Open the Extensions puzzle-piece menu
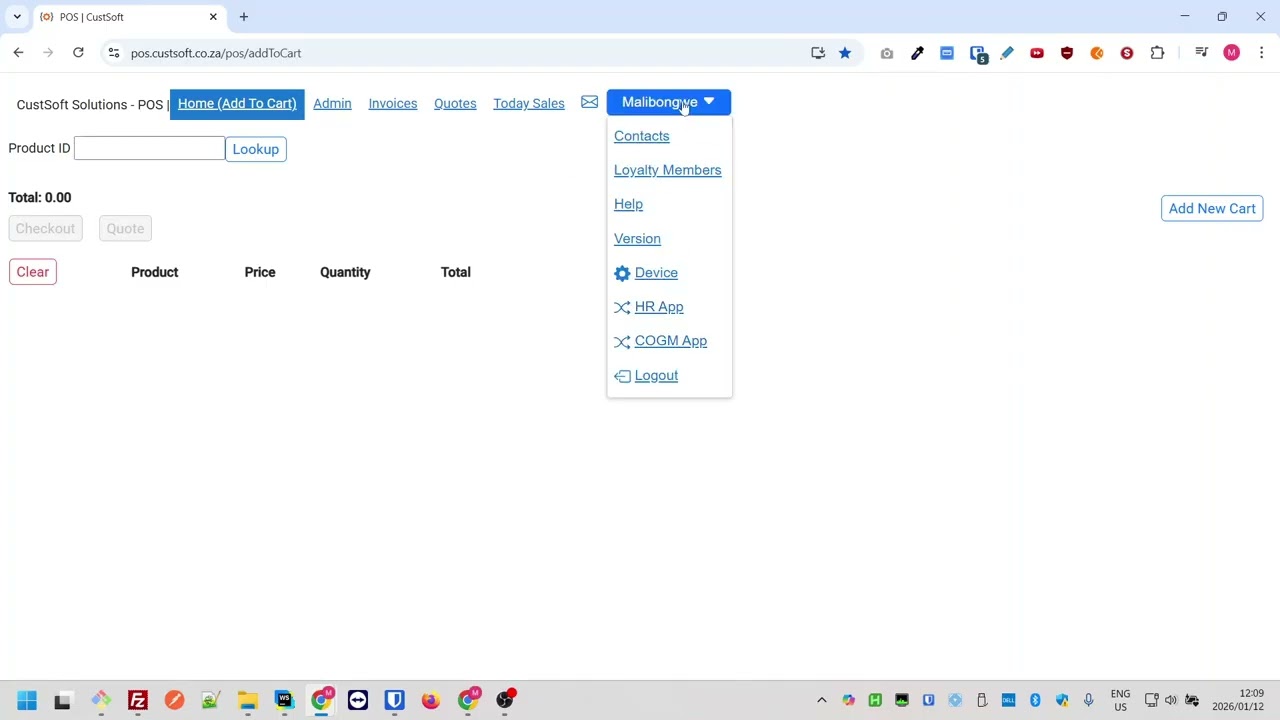This screenshot has width=1280, height=720. tap(1157, 53)
